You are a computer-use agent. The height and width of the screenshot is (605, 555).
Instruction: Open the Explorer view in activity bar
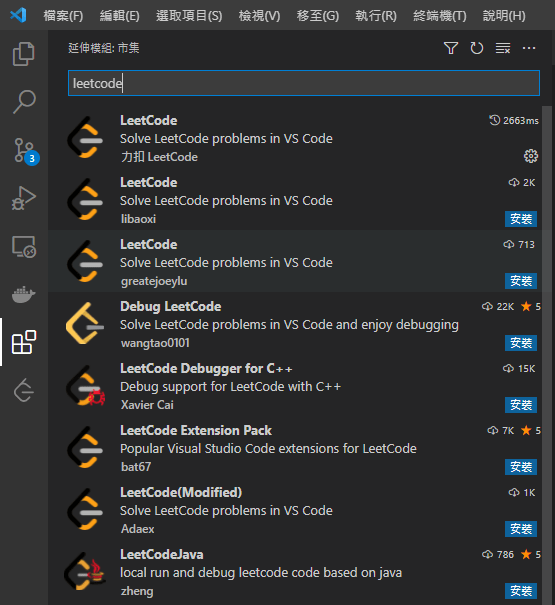coord(24,54)
